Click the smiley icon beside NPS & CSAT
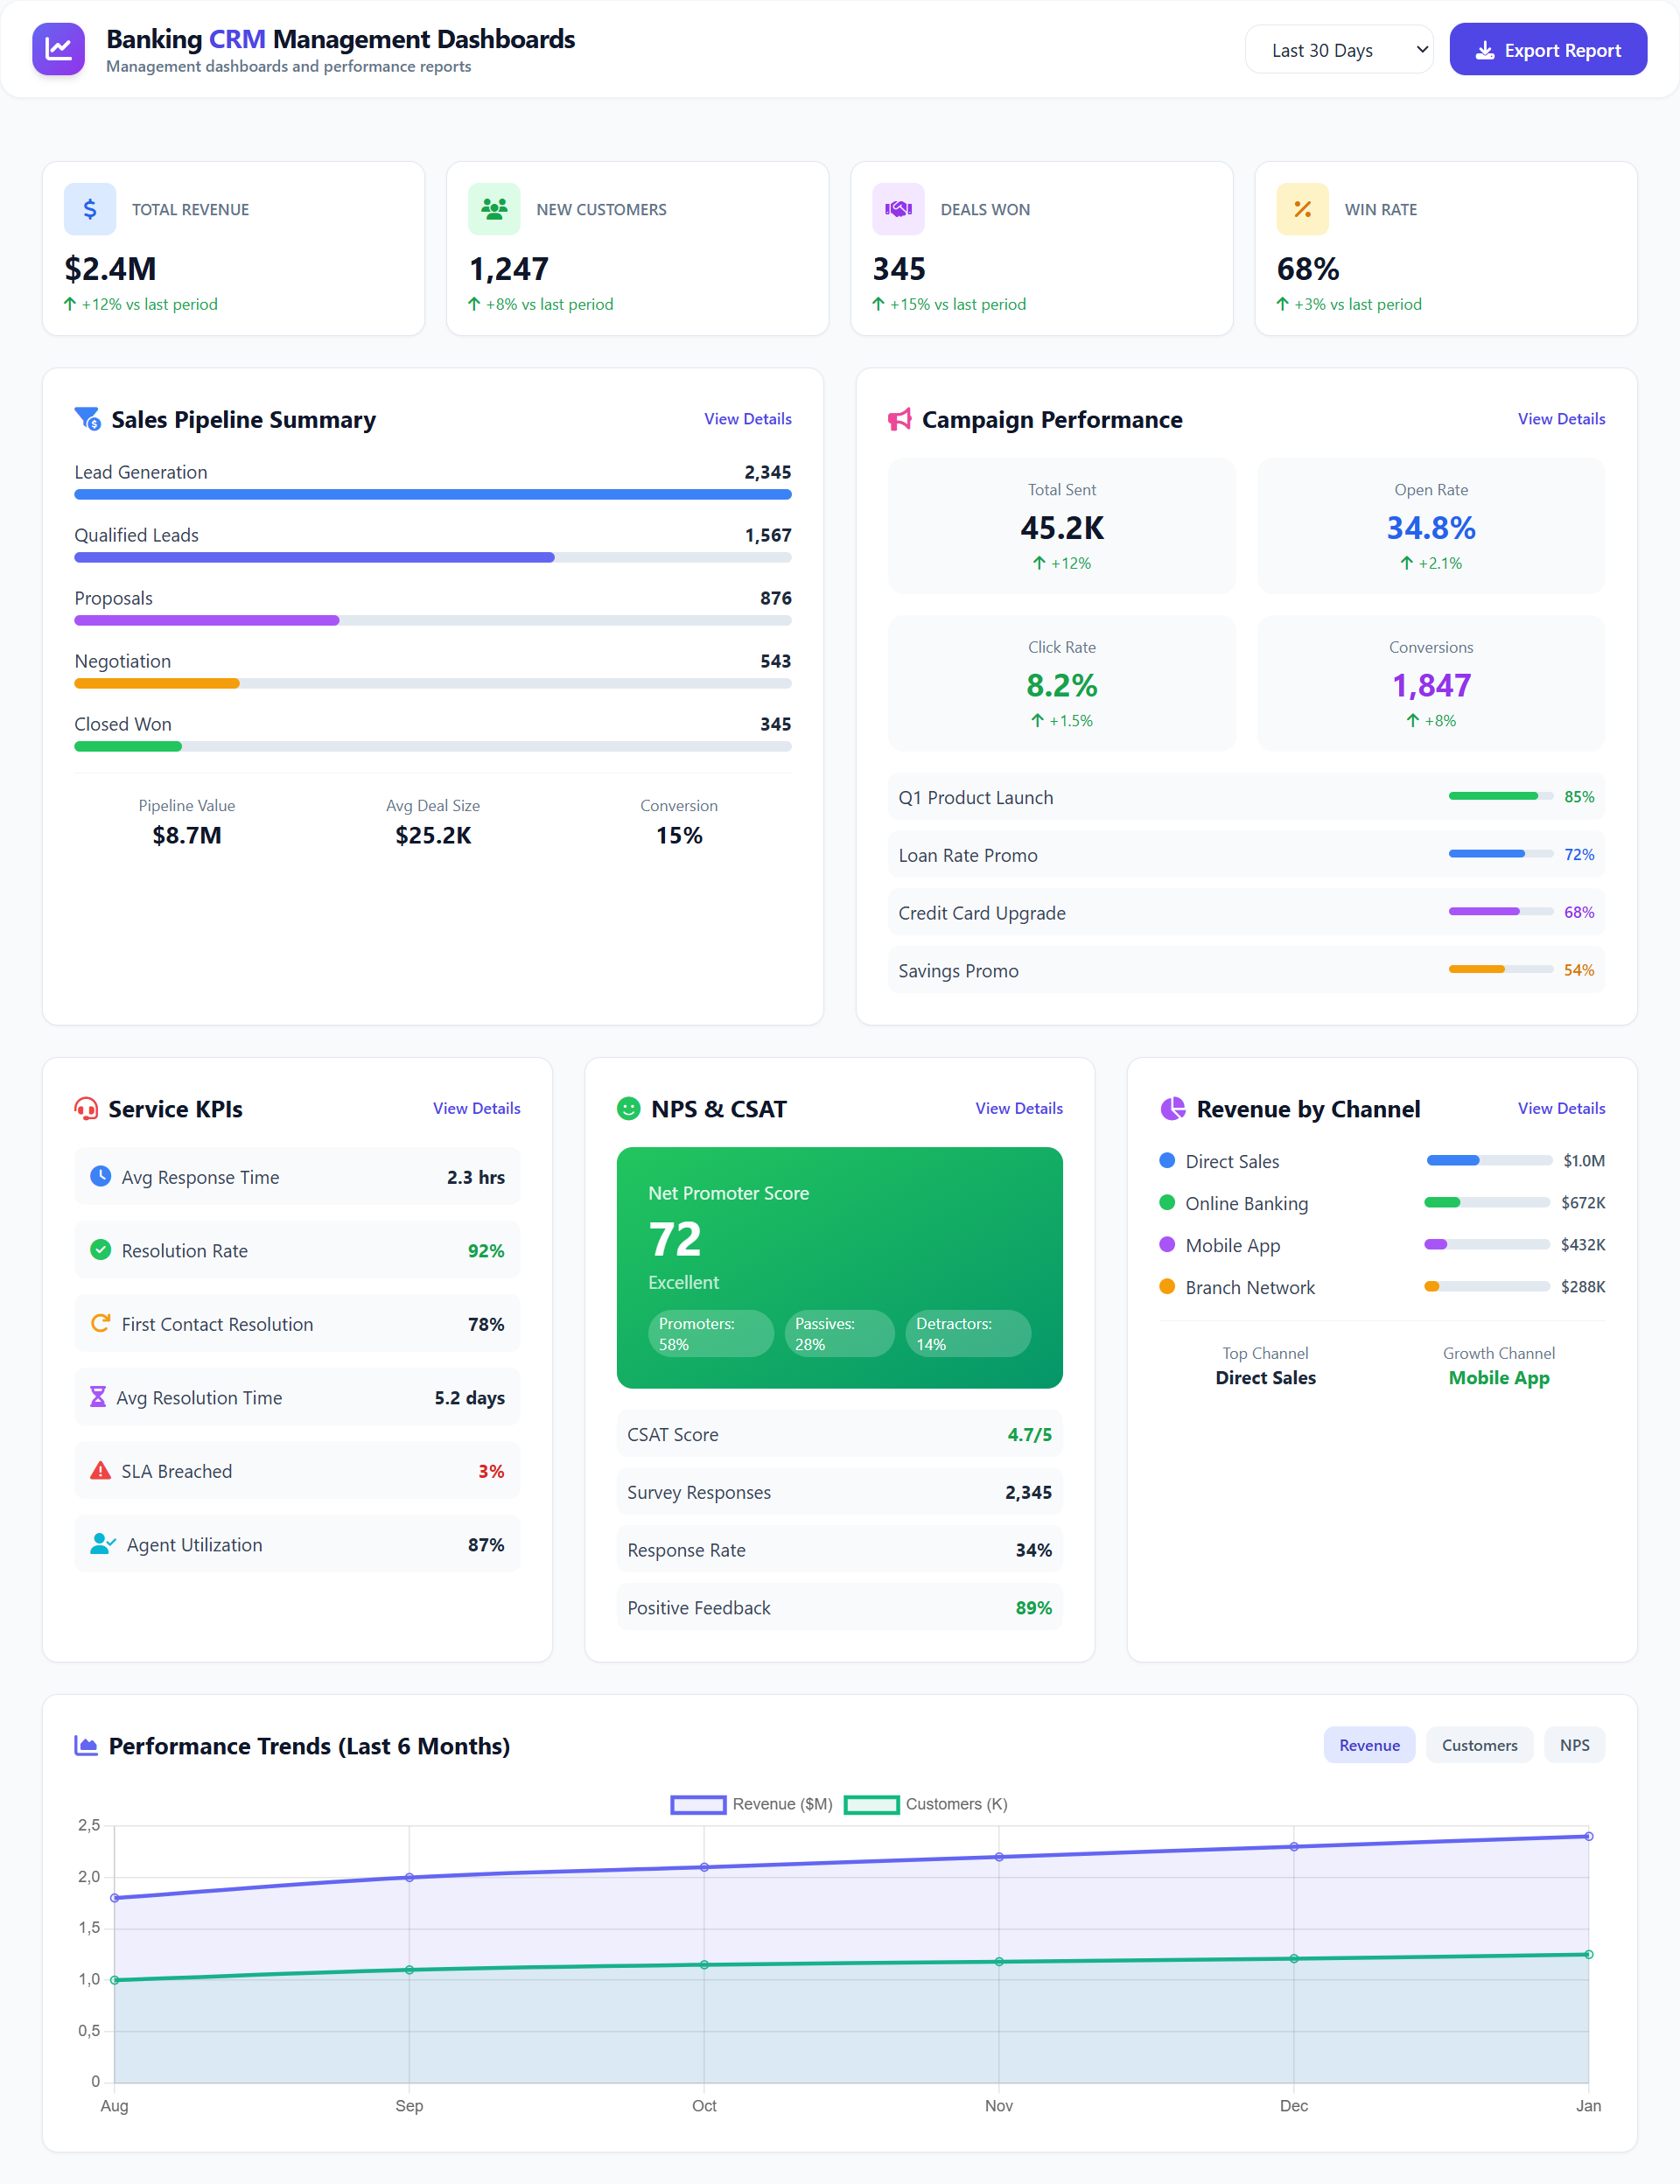The width and height of the screenshot is (1680, 2184). pyautogui.click(x=628, y=1108)
